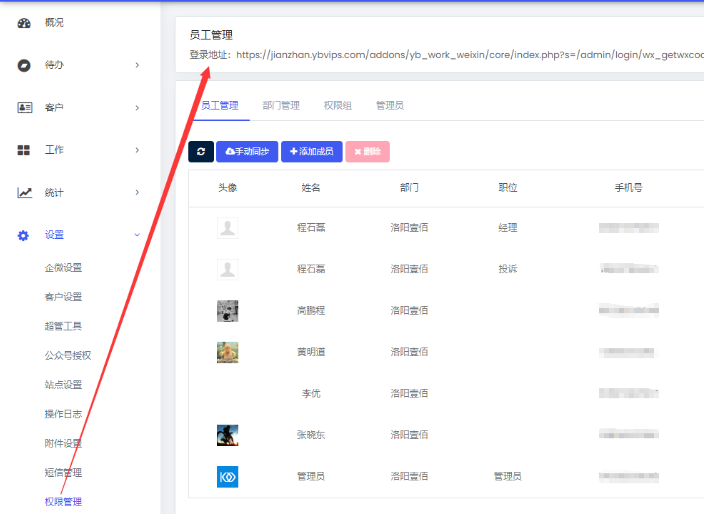
Task: Open the 权限组 tab
Action: 337,105
